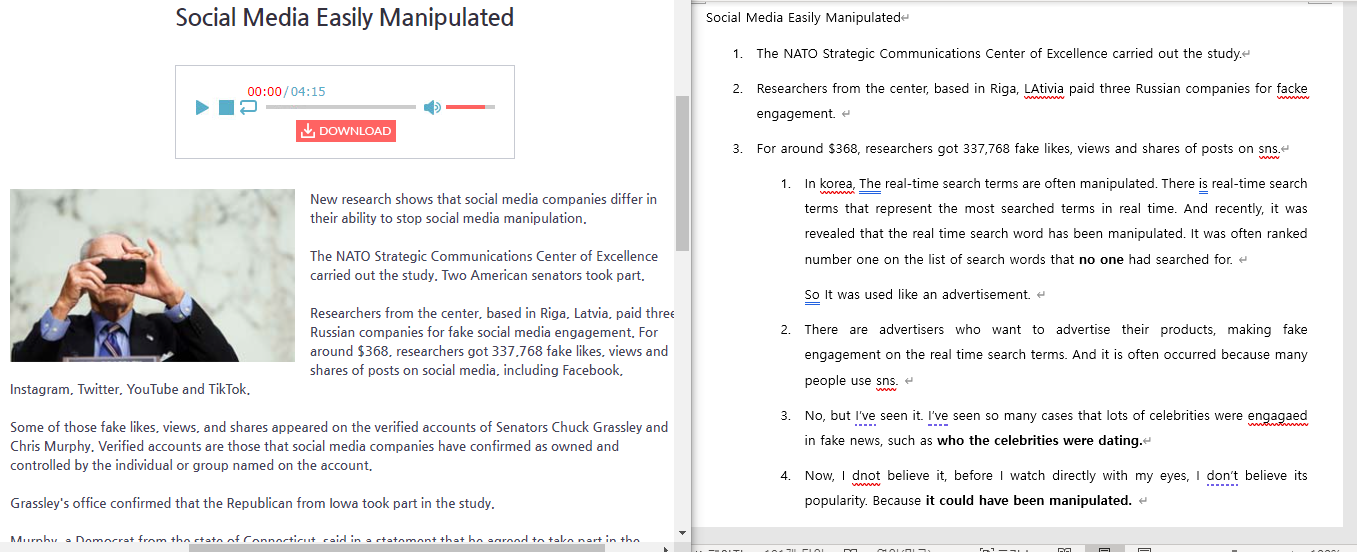
Task: Mute audio with the speaker icon
Action: pos(432,107)
